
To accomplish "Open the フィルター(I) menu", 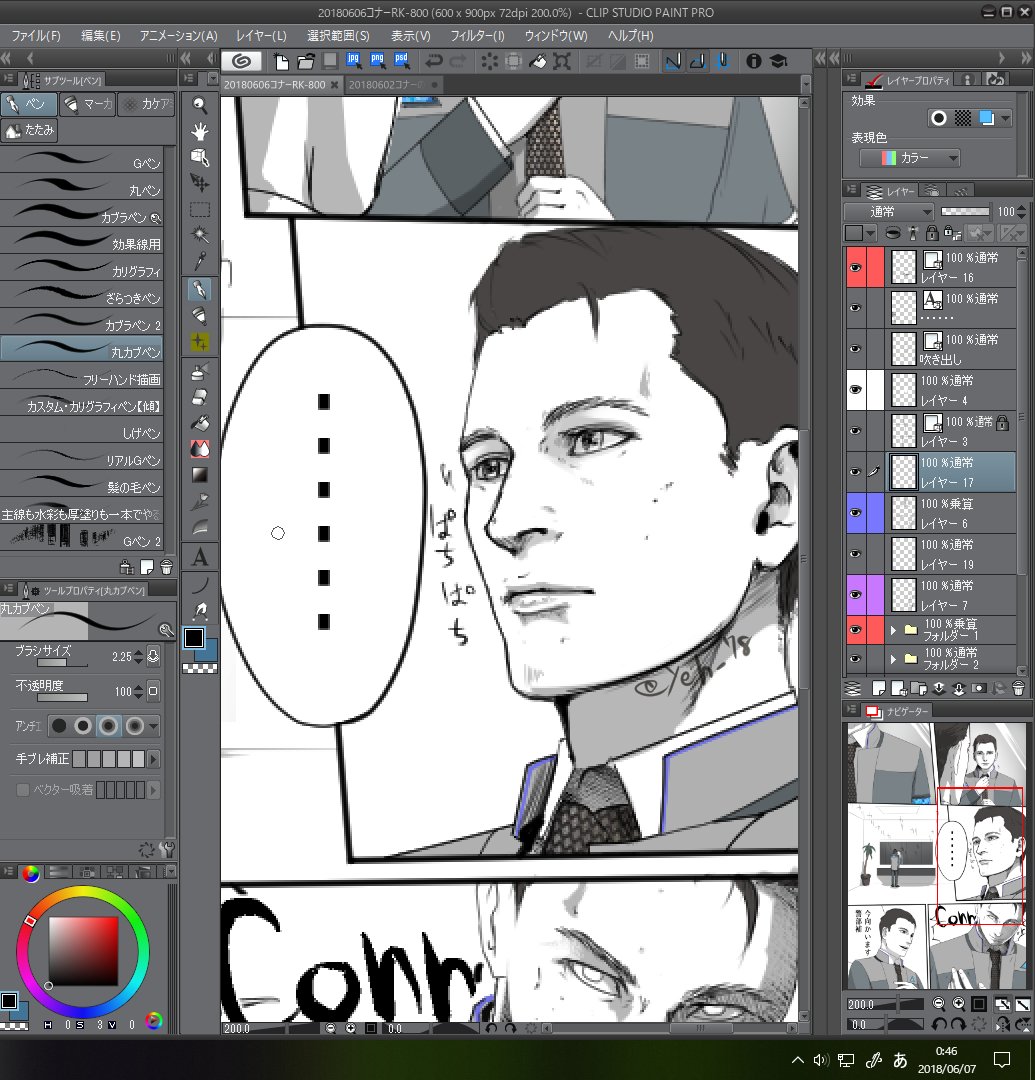I will pyautogui.click(x=477, y=35).
